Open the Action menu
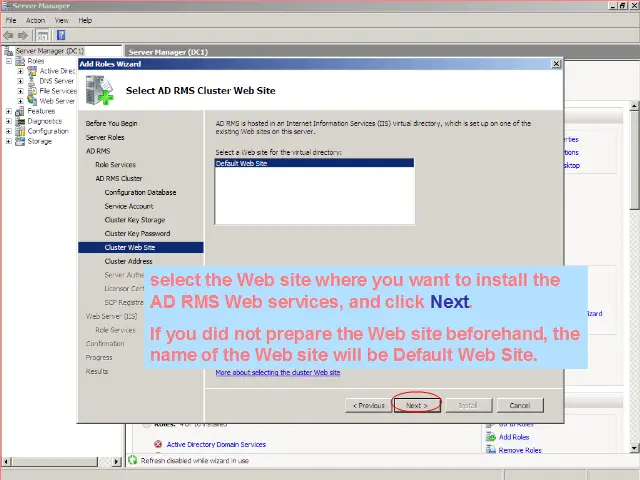Image resolution: width=640 pixels, height=480 pixels. pyautogui.click(x=36, y=20)
